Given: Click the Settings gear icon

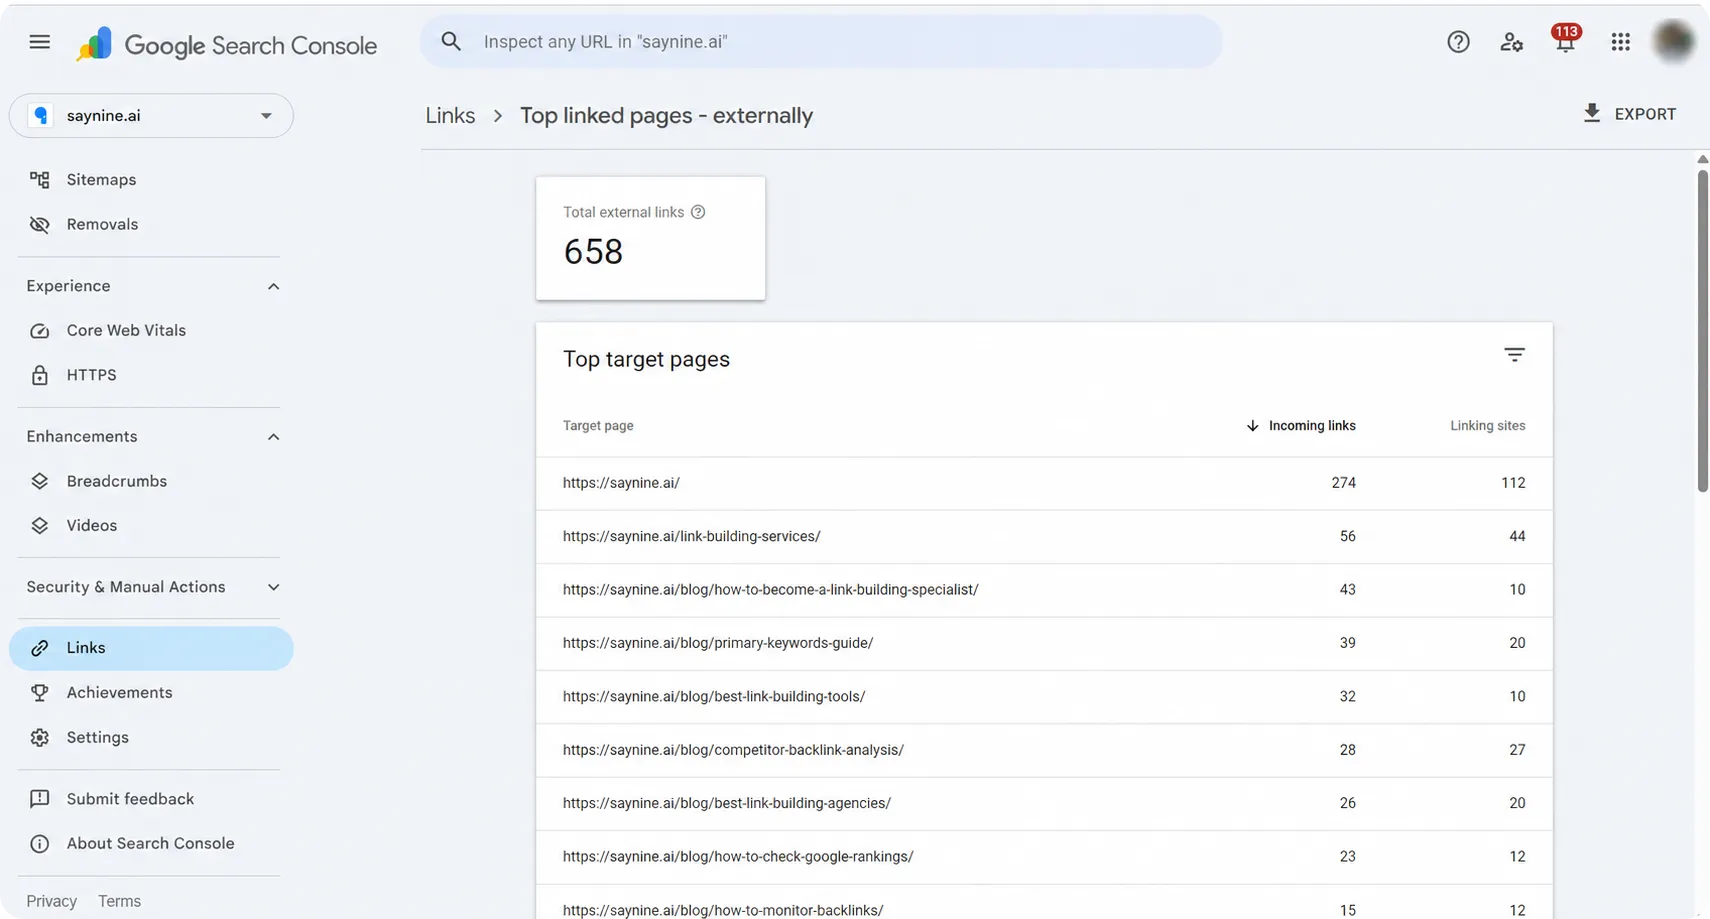Looking at the screenshot, I should click(40, 738).
